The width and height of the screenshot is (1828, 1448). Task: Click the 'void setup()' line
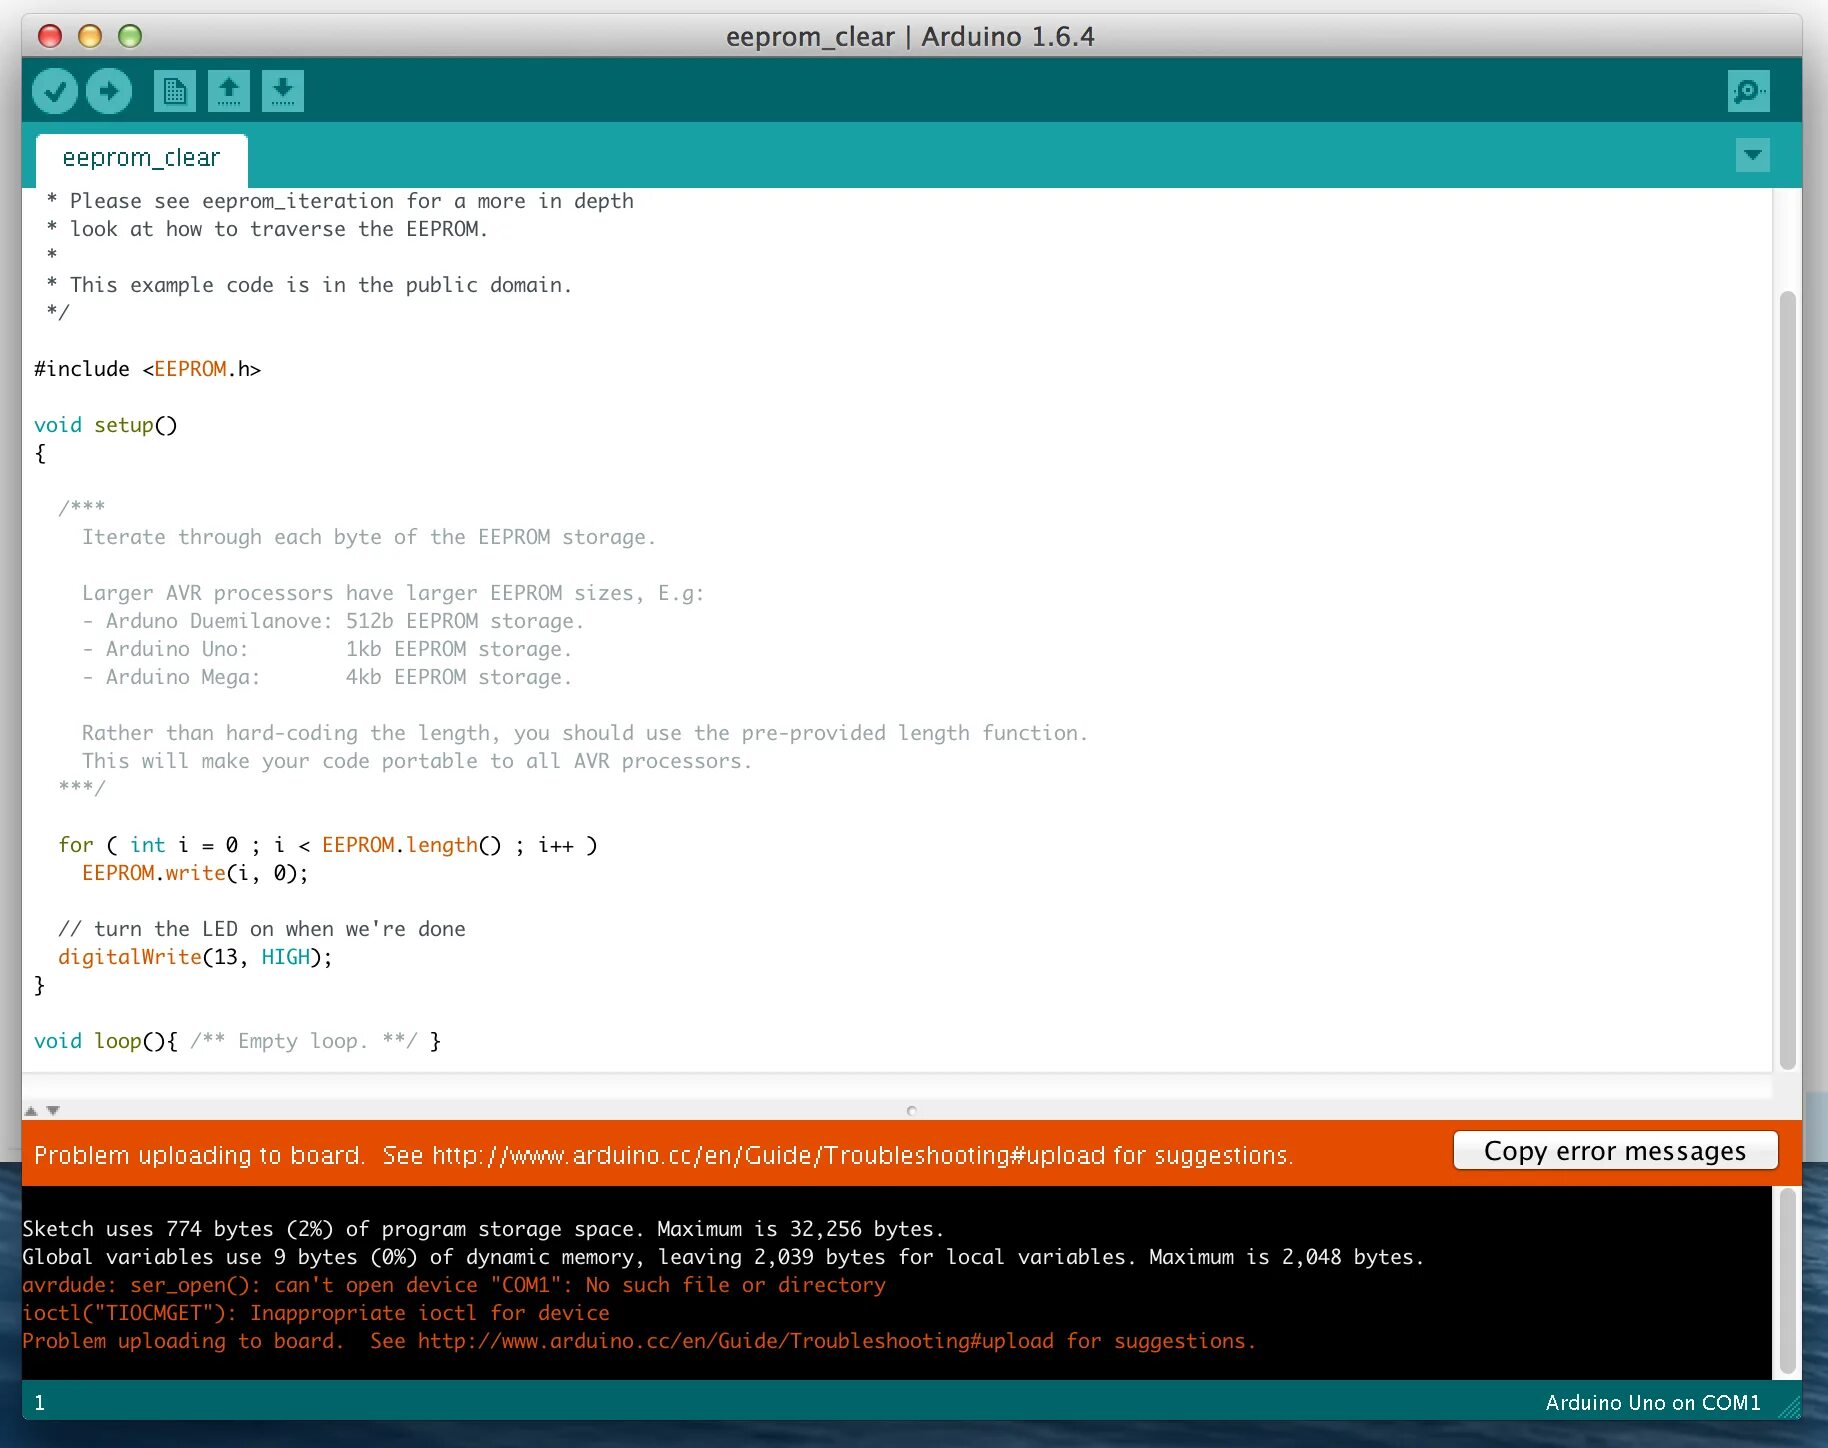point(106,425)
